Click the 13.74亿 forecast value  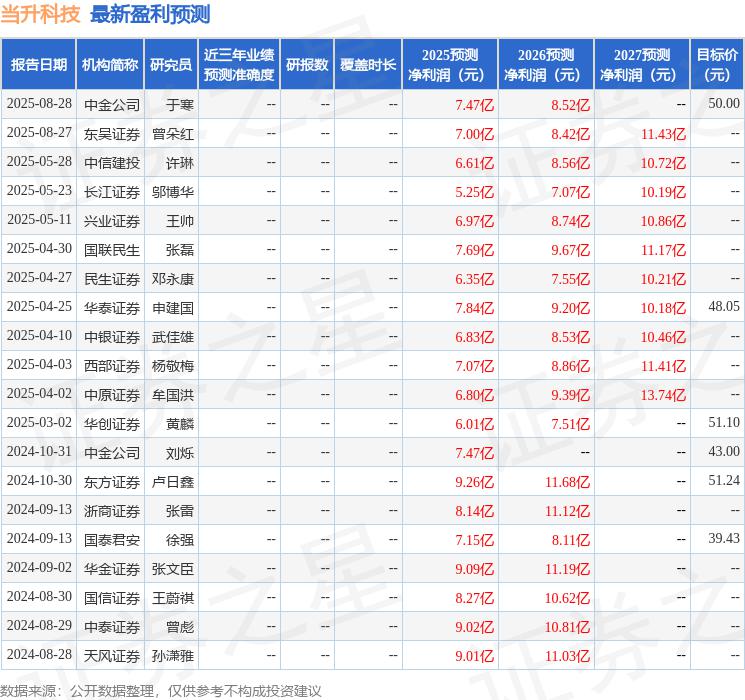[x=663, y=395]
